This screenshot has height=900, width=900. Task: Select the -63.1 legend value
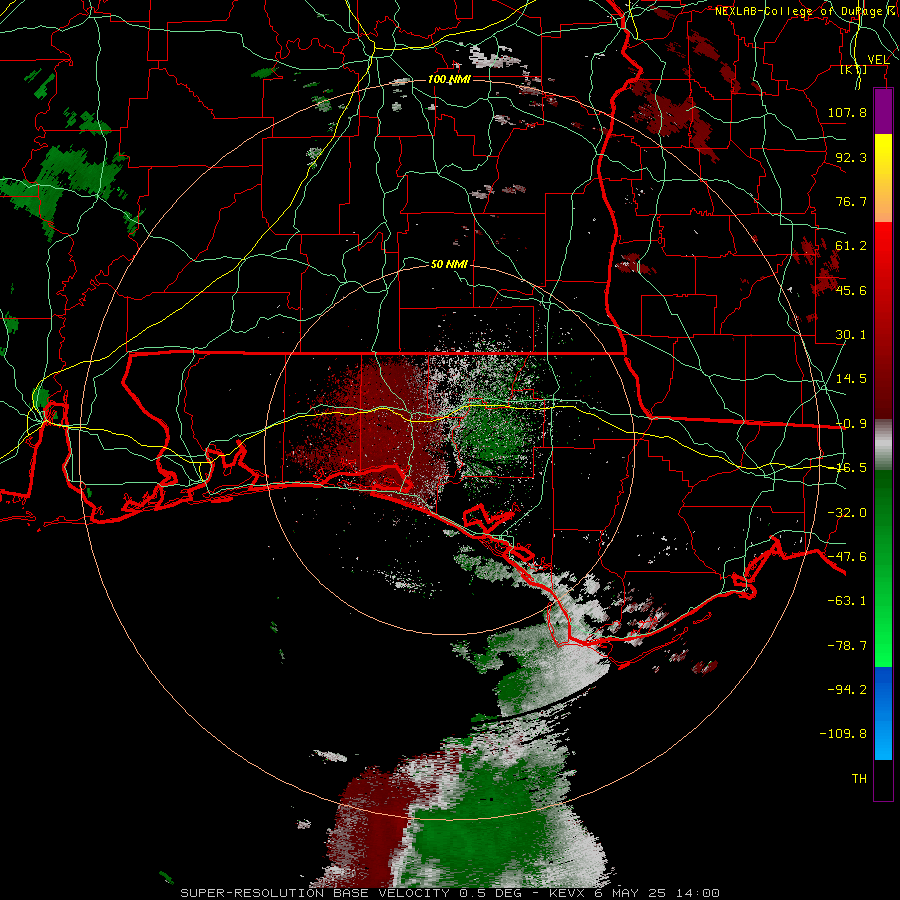(x=847, y=601)
